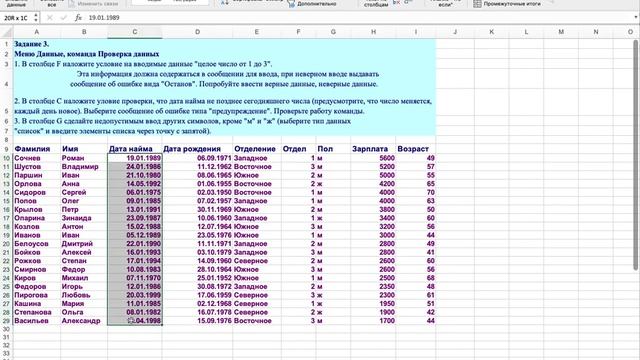Select column A header
The height and width of the screenshot is (360, 640).
coord(37,32)
